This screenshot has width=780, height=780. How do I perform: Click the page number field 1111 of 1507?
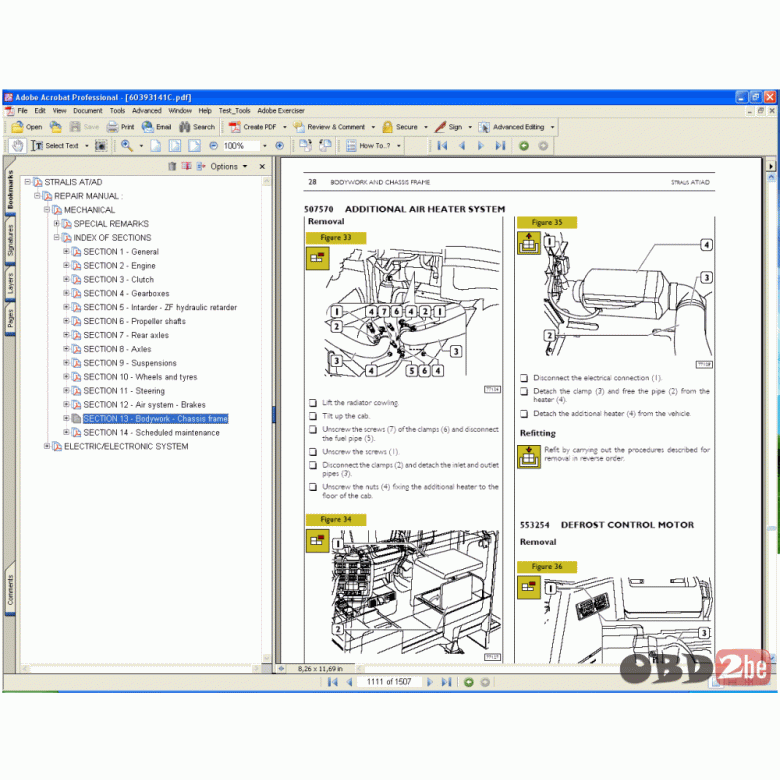(389, 682)
